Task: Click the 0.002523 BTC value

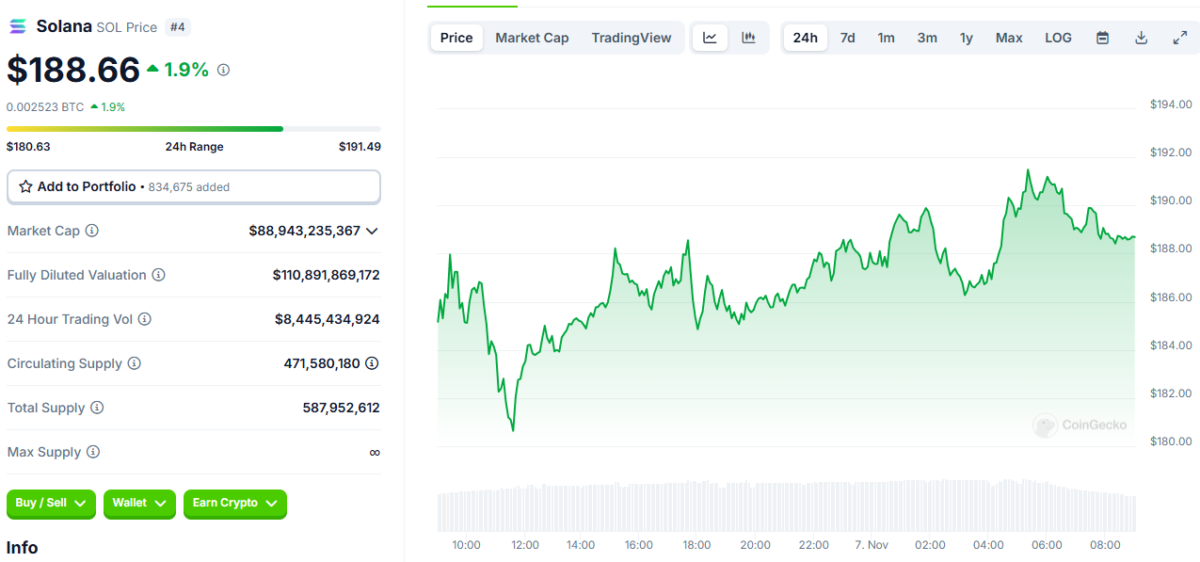Action: coord(45,107)
